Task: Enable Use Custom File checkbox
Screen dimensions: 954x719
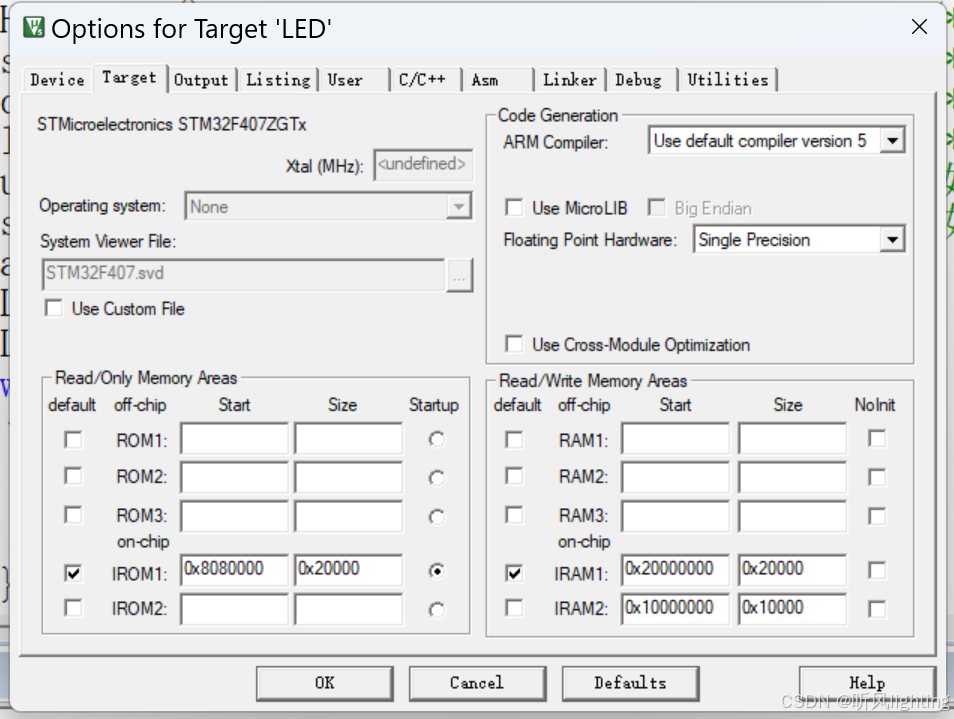Action: [x=54, y=308]
